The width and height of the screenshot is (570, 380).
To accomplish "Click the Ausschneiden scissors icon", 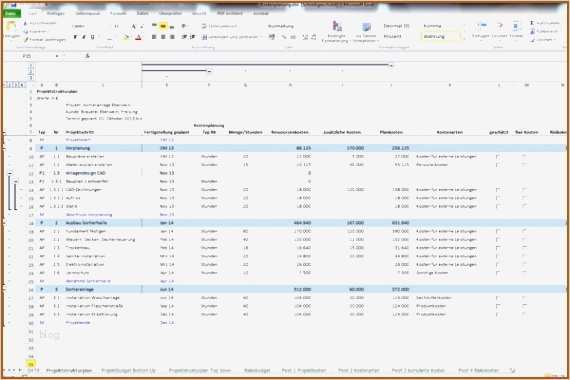I will 25,23.
